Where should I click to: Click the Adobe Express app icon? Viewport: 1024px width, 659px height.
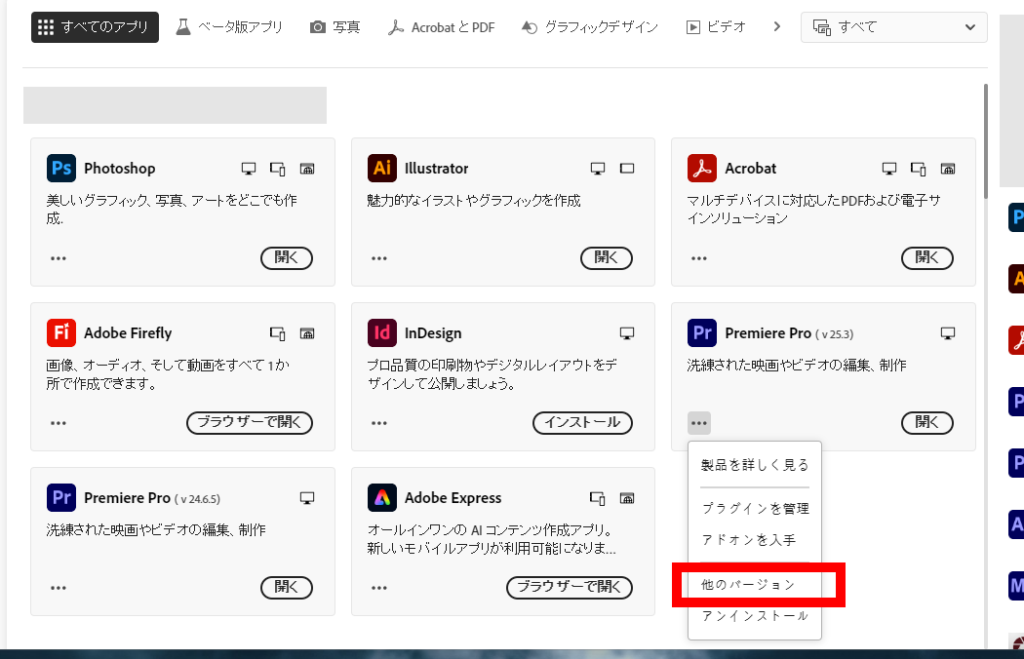pyautogui.click(x=382, y=498)
